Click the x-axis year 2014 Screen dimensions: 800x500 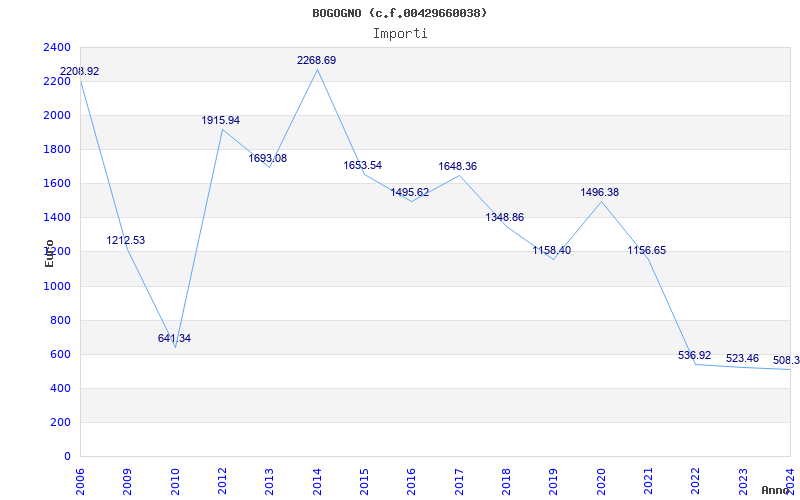(x=316, y=481)
